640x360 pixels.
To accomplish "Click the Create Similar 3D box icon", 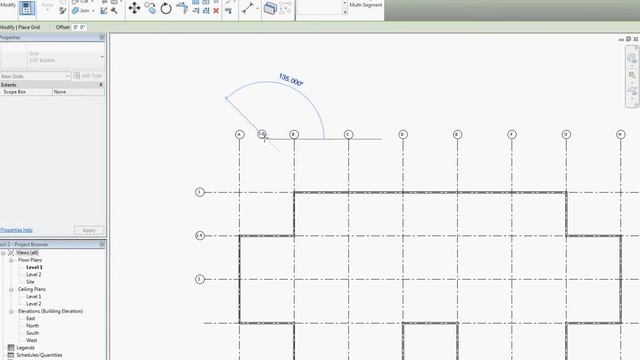I will (270, 8).
